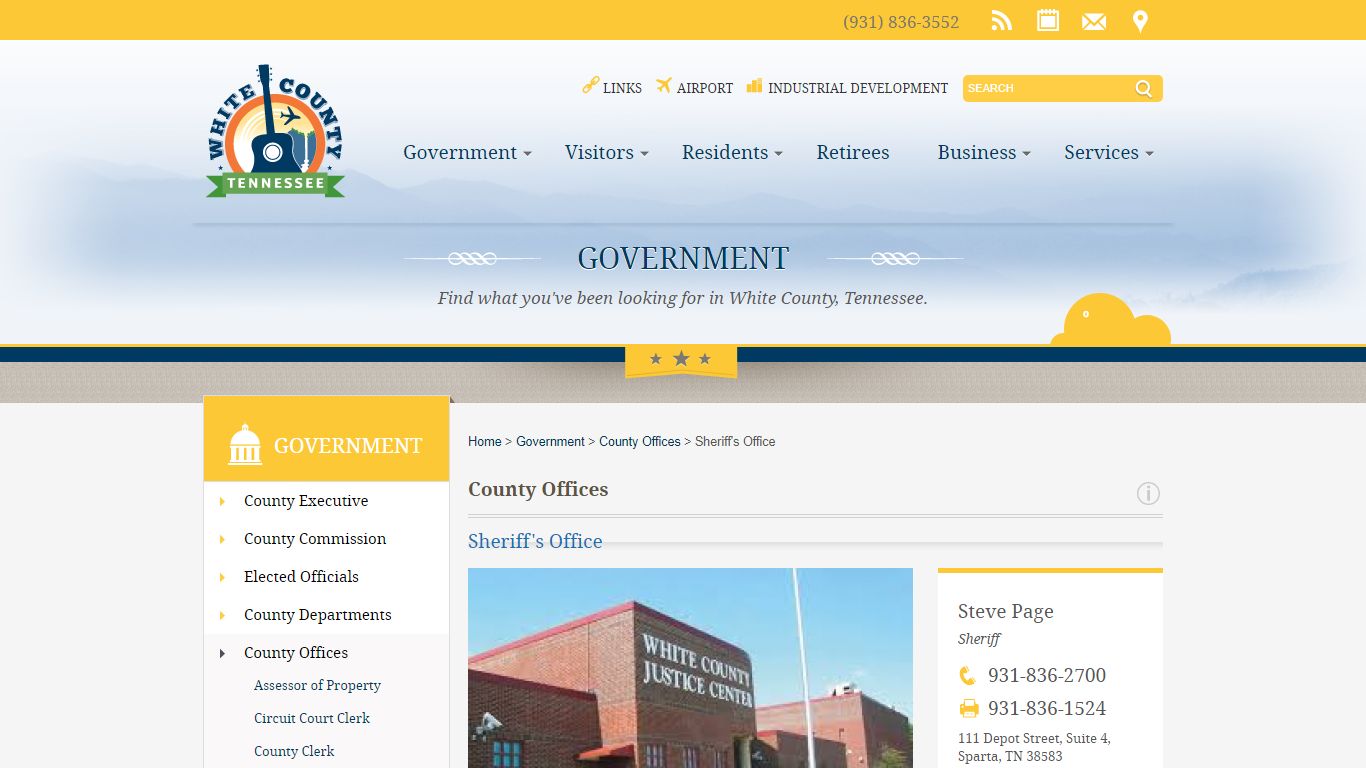
Task: Click the capitol building Government icon
Action: (245, 444)
